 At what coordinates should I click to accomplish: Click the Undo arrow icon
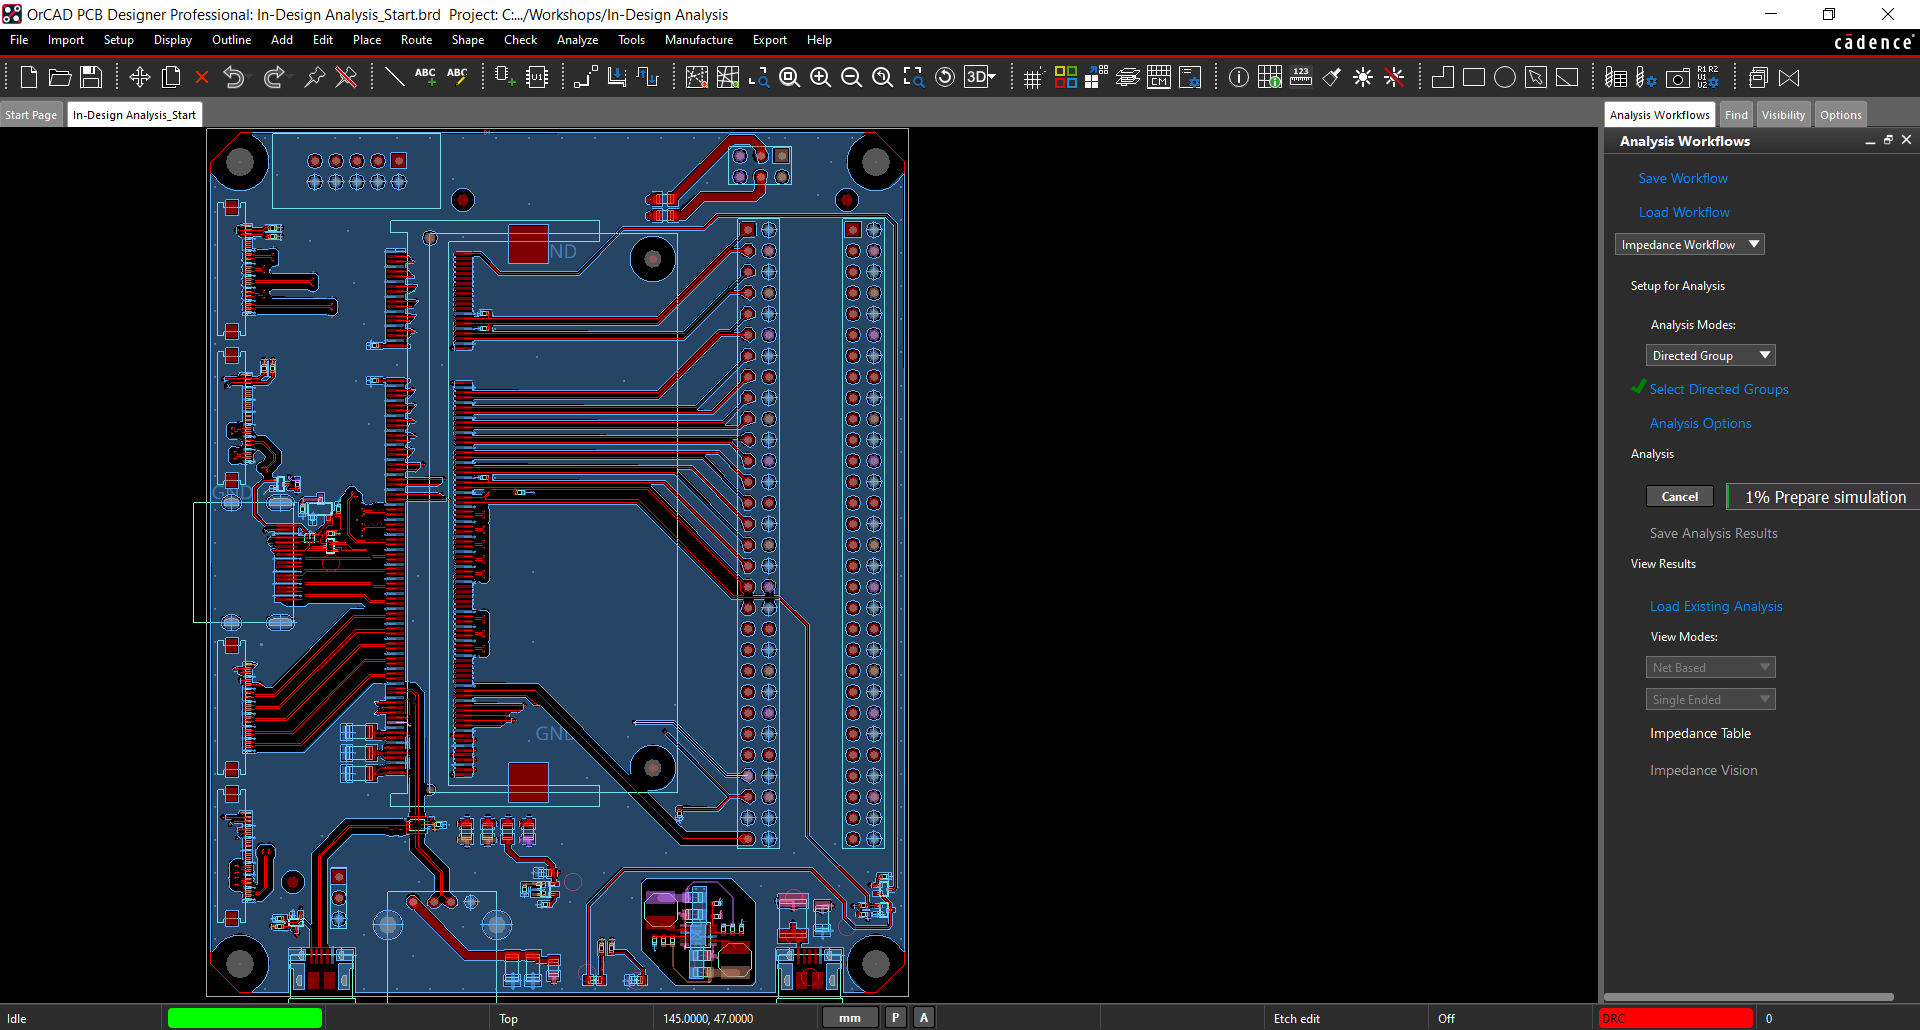click(x=234, y=77)
